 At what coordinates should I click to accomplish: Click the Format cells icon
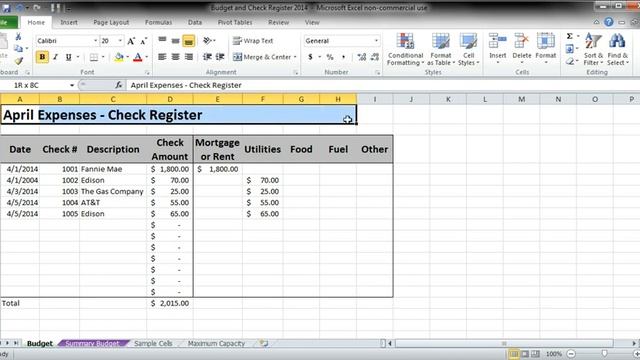546,41
